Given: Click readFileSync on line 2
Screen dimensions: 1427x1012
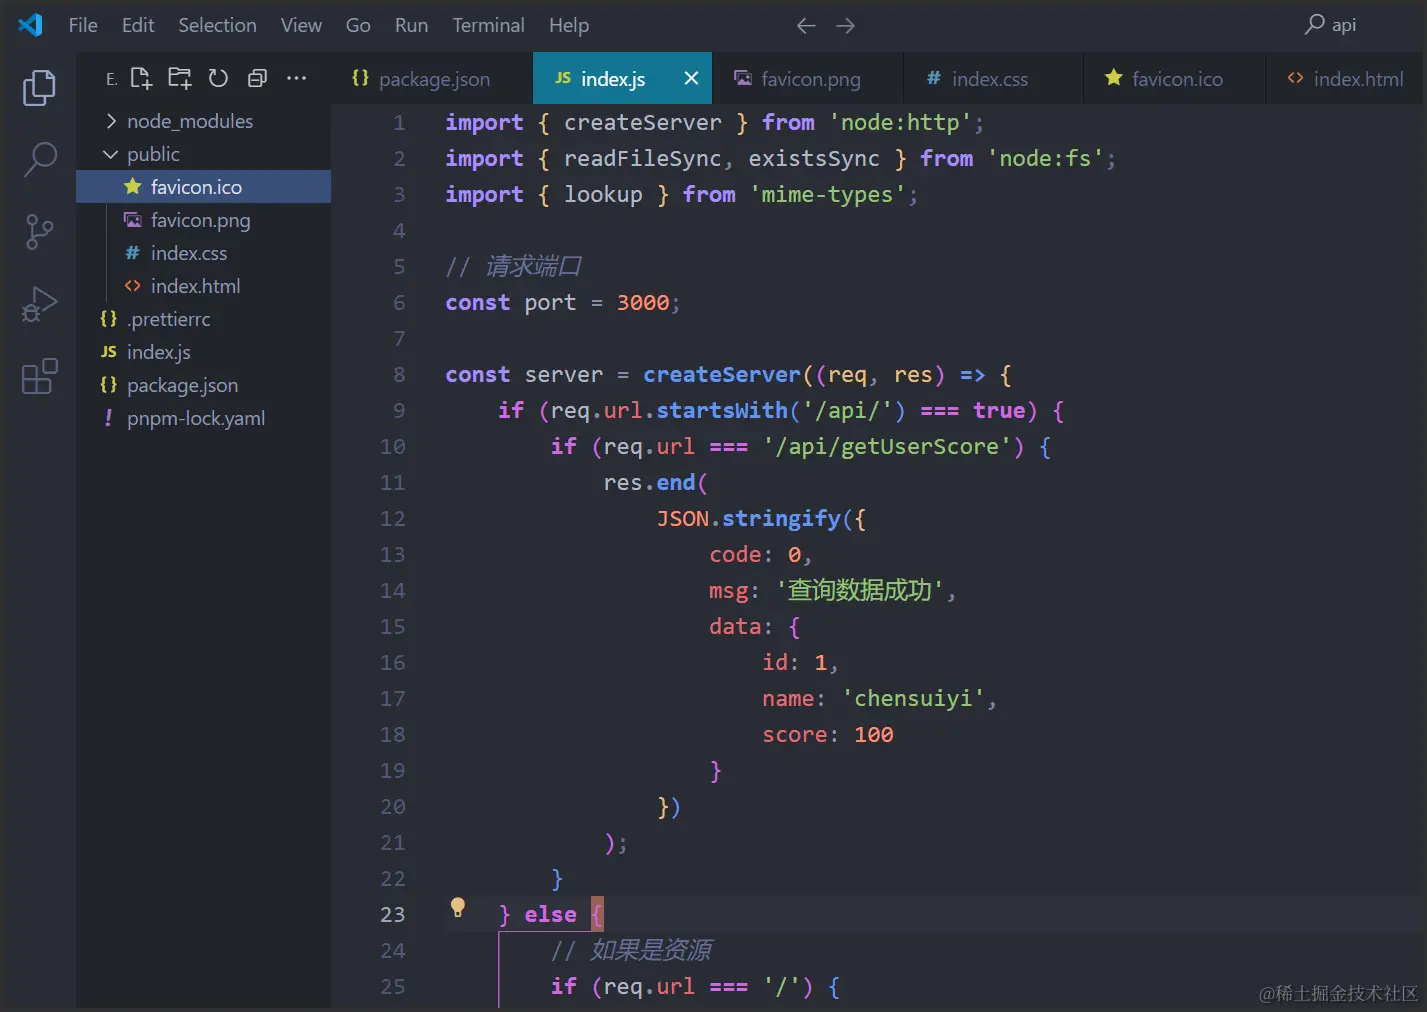Looking at the screenshot, I should (642, 158).
